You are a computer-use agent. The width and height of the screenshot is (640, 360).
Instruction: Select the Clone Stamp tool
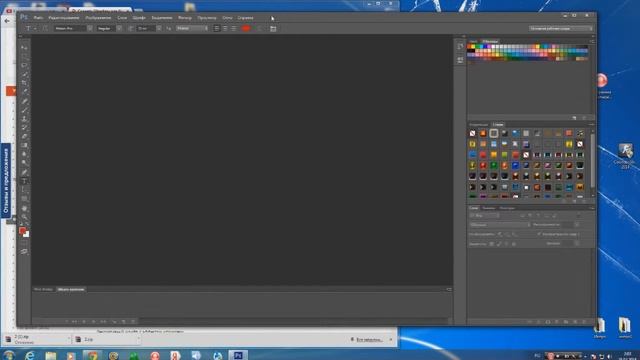point(24,119)
